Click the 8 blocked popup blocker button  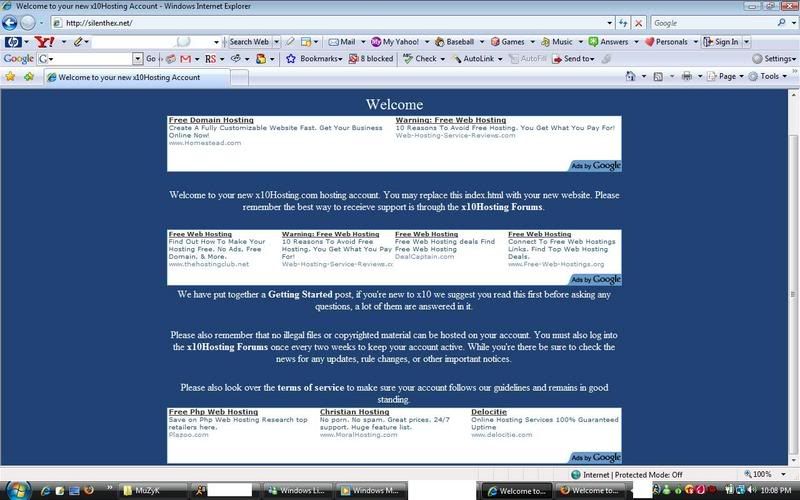click(371, 59)
